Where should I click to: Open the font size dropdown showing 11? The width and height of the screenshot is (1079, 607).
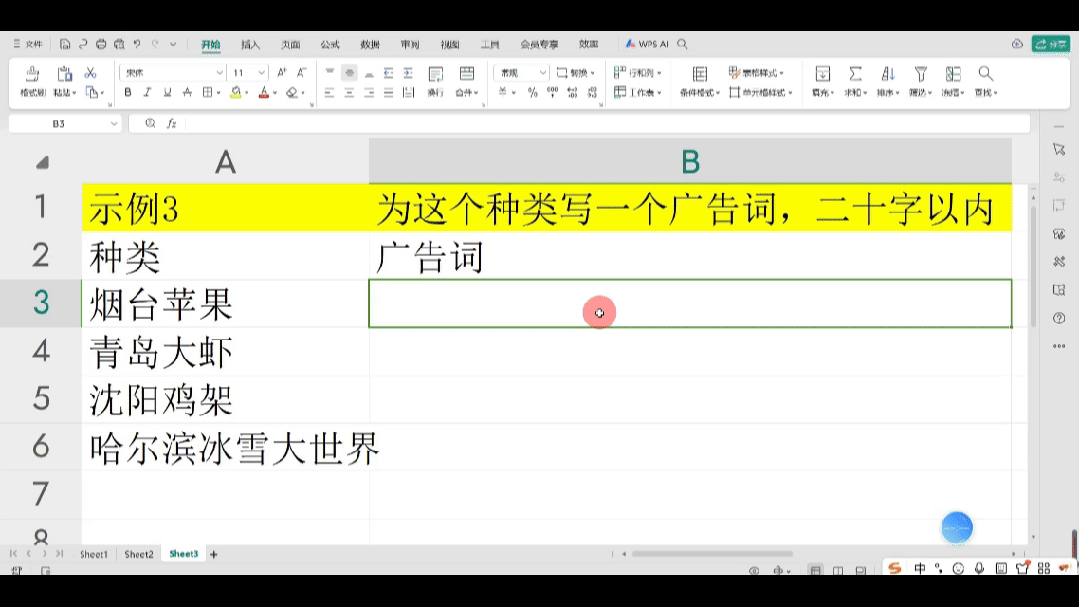tap(261, 73)
